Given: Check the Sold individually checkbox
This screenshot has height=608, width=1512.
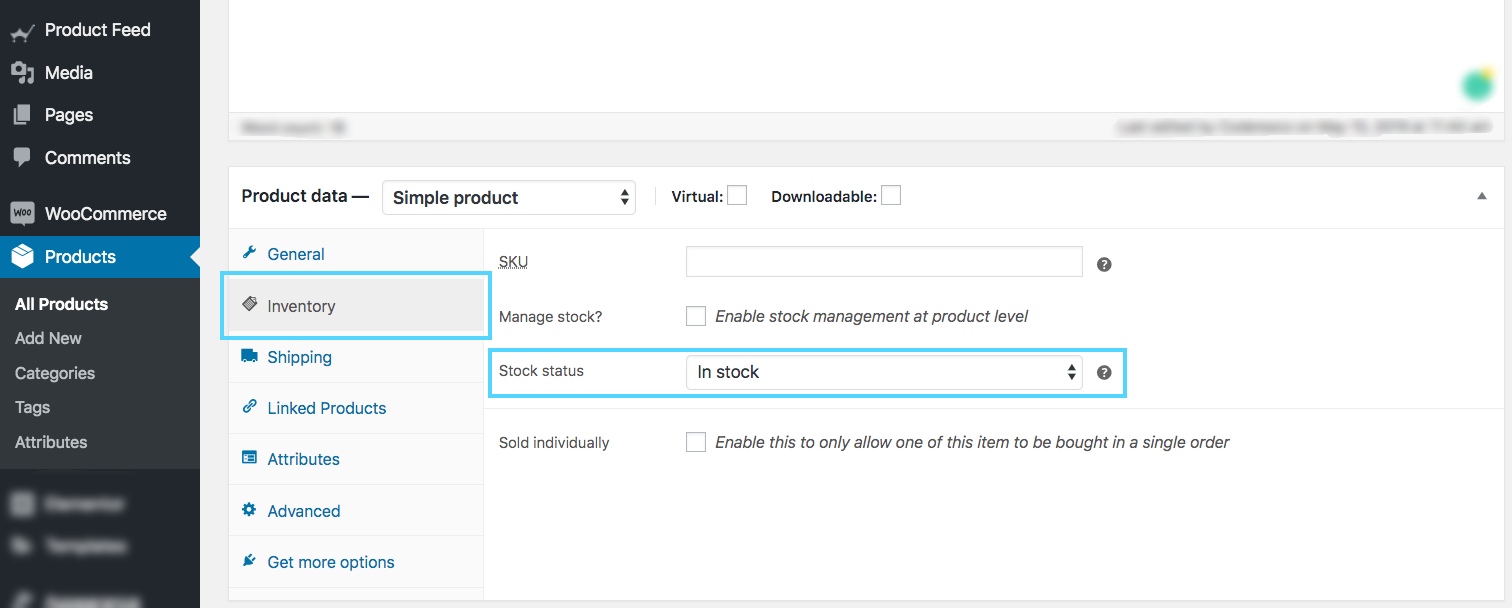Looking at the screenshot, I should [696, 442].
